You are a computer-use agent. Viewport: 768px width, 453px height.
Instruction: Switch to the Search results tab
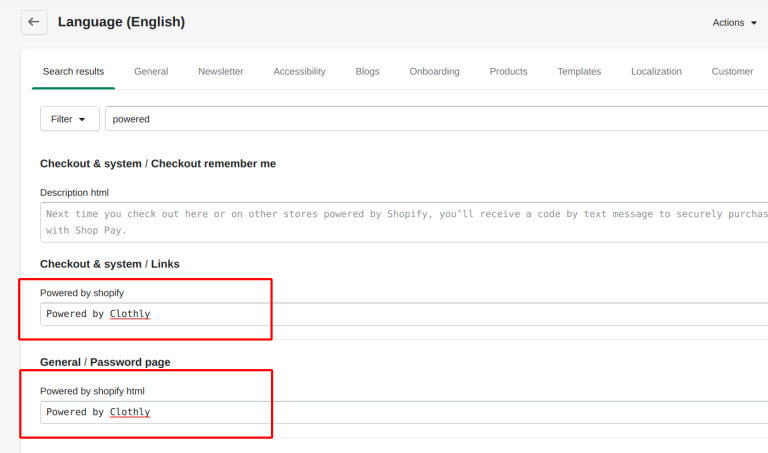pos(73,72)
